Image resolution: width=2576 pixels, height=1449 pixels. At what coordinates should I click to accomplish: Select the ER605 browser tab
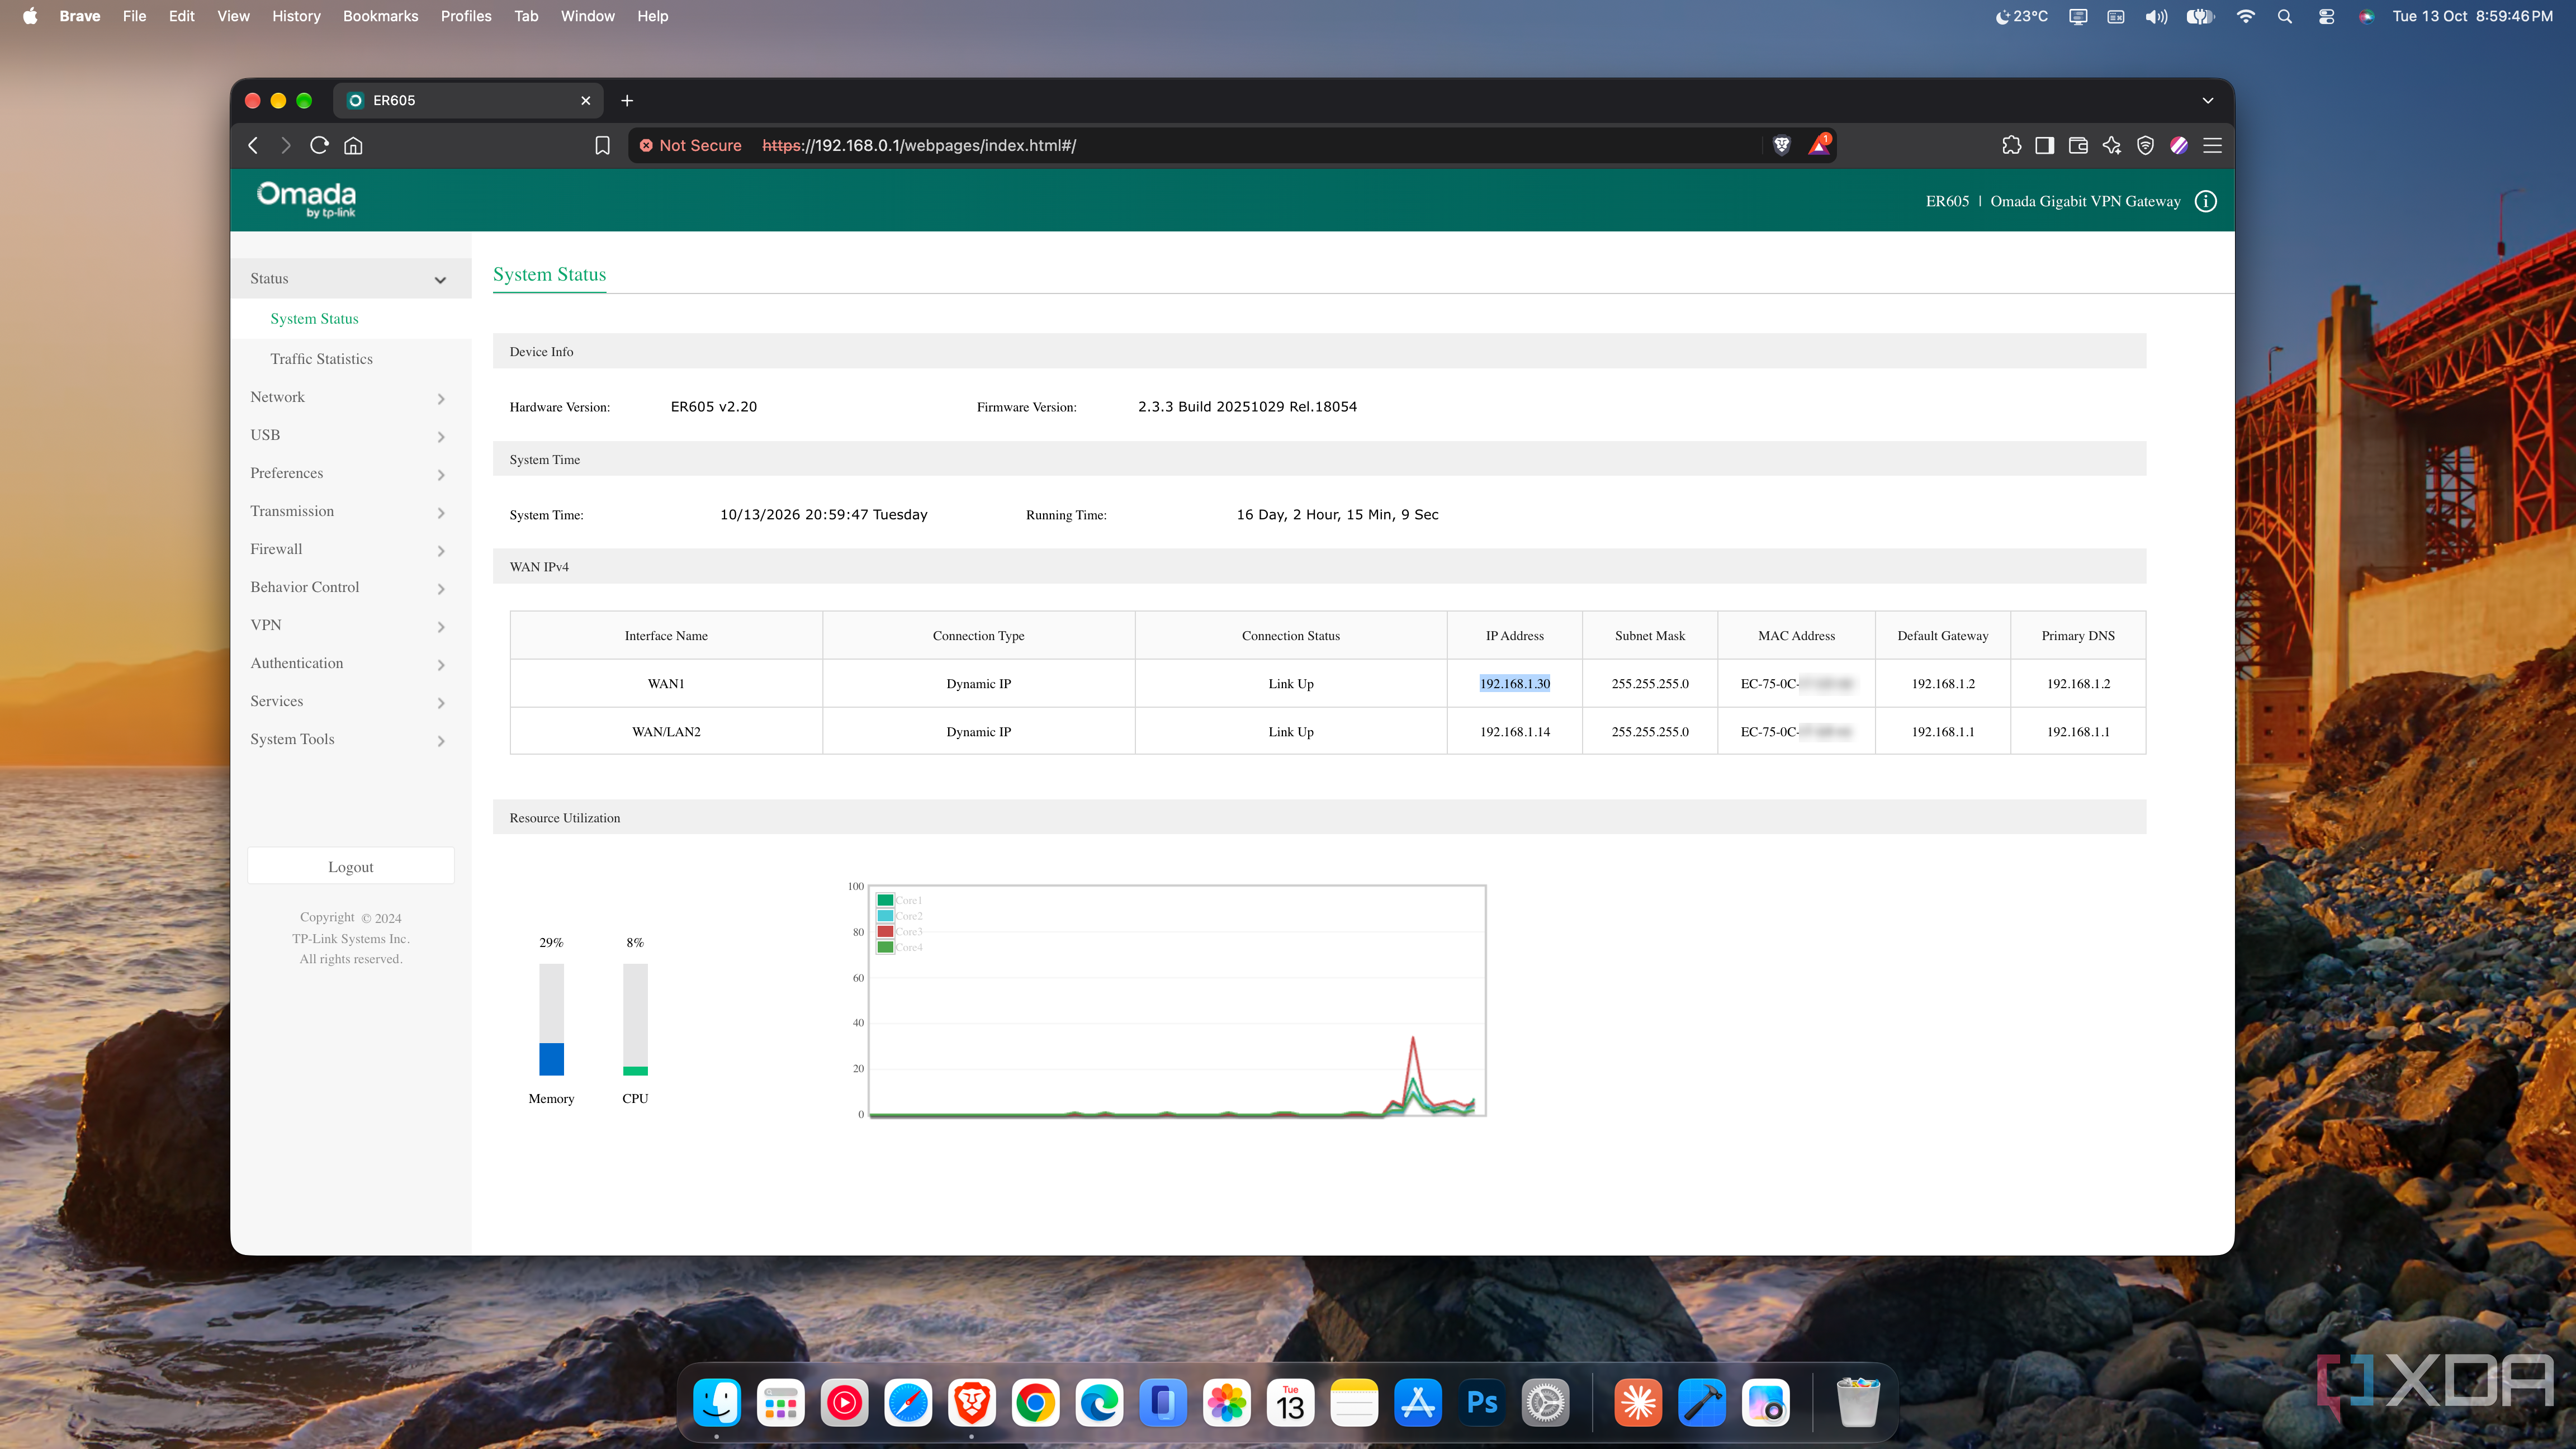[x=468, y=100]
